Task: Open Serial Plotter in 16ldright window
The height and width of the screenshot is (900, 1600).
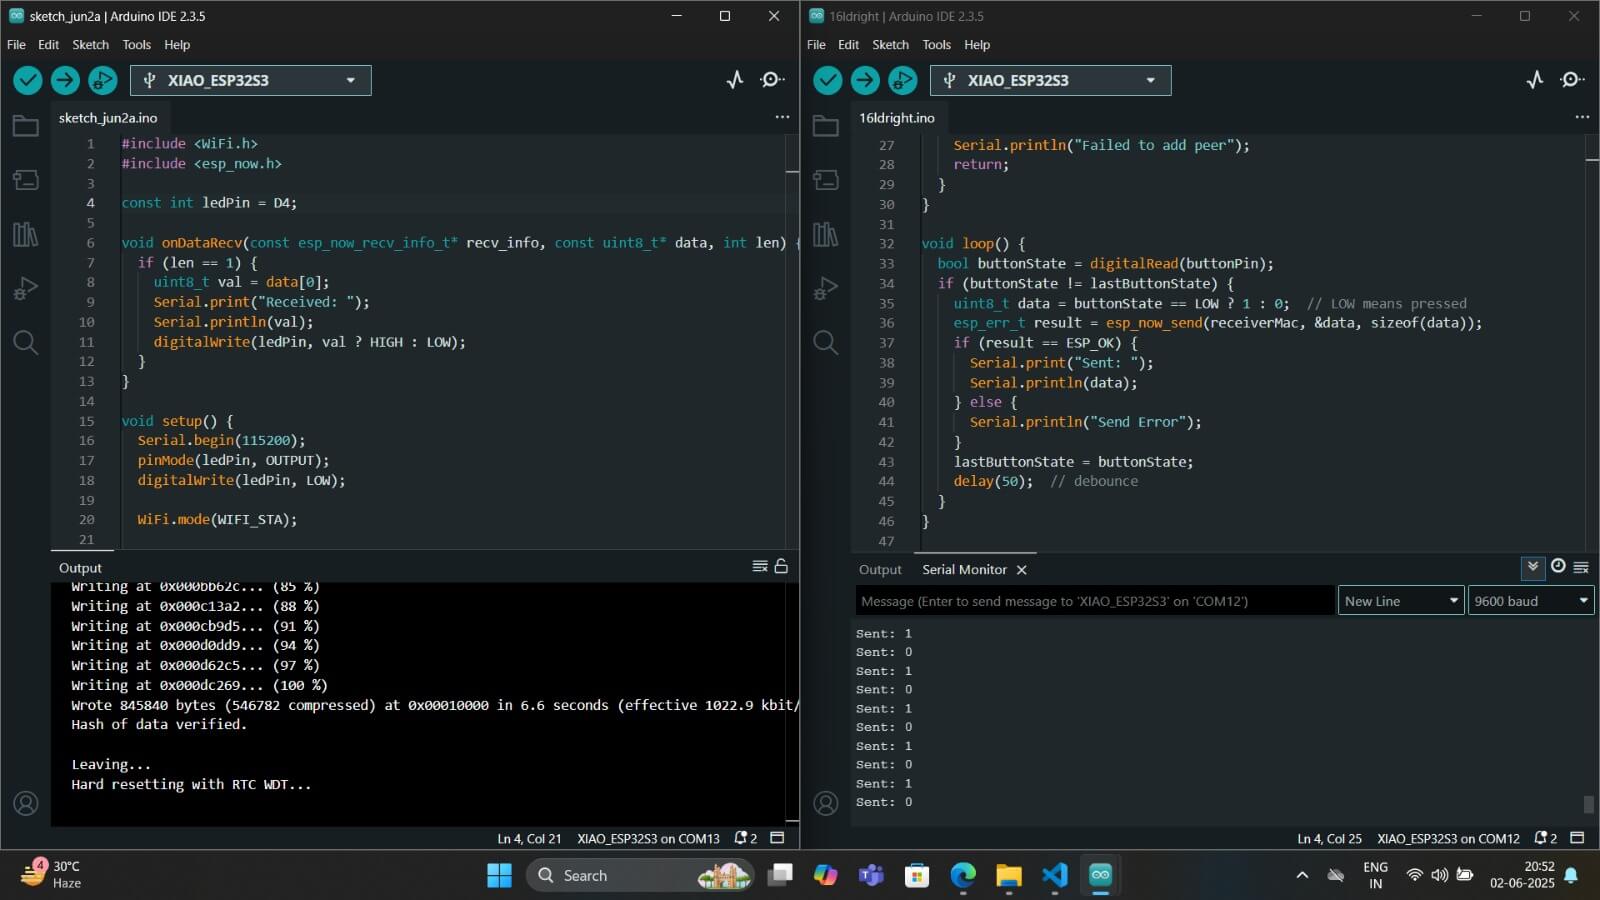Action: point(1535,80)
